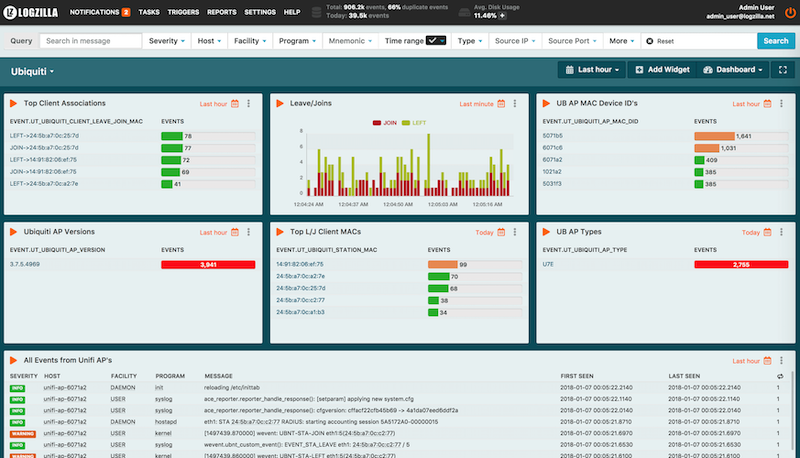Open calendar icon in All Events widget
This screenshot has width=800, height=458.
click(767, 361)
